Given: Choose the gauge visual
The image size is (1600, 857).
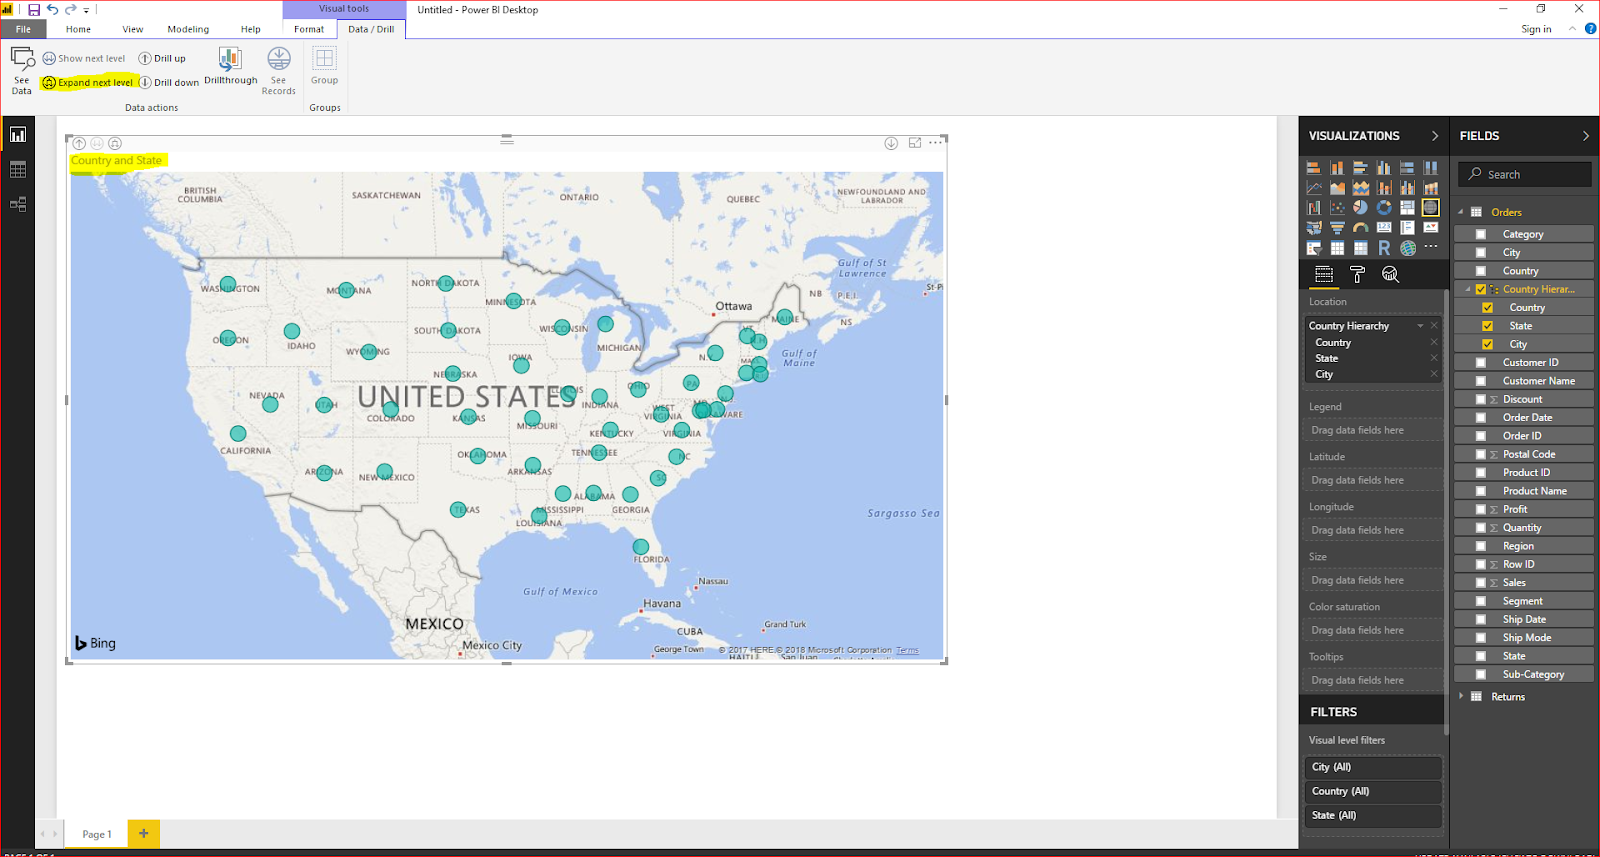Looking at the screenshot, I should 1361,228.
